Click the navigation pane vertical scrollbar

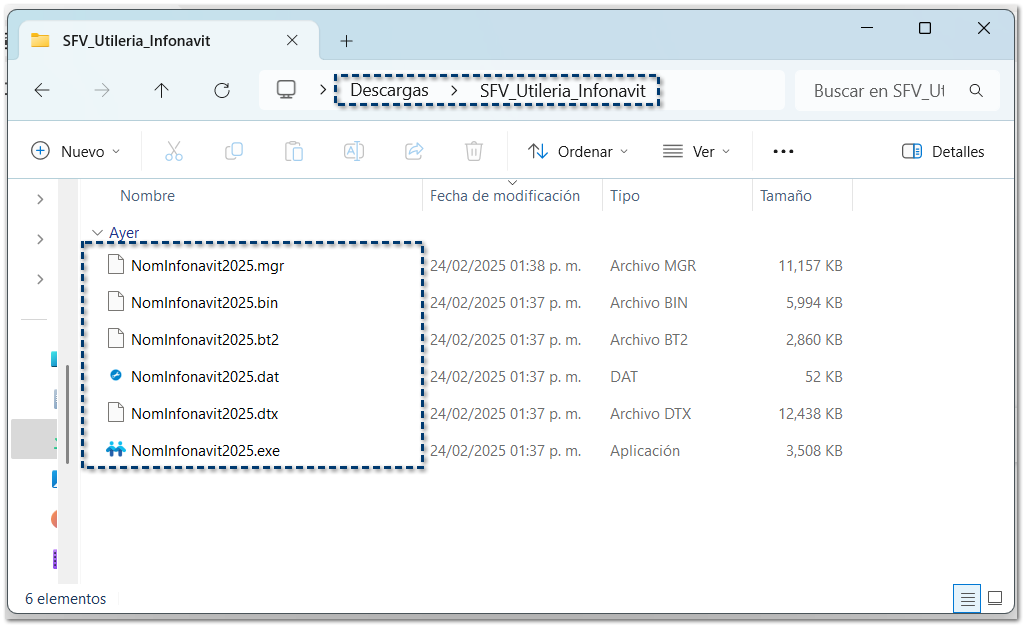coord(67,414)
